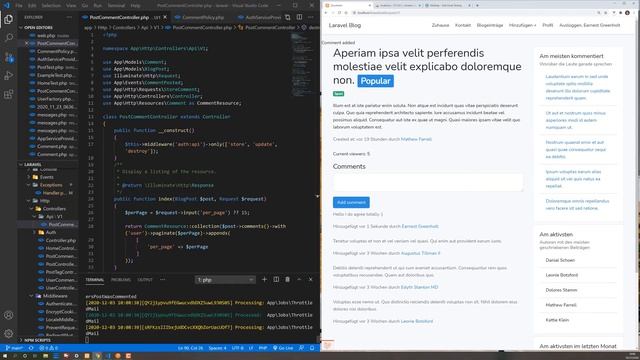Viewport: 640px width, 360px height.
Task: Create a new terminal with plus icon
Action: 264,280
